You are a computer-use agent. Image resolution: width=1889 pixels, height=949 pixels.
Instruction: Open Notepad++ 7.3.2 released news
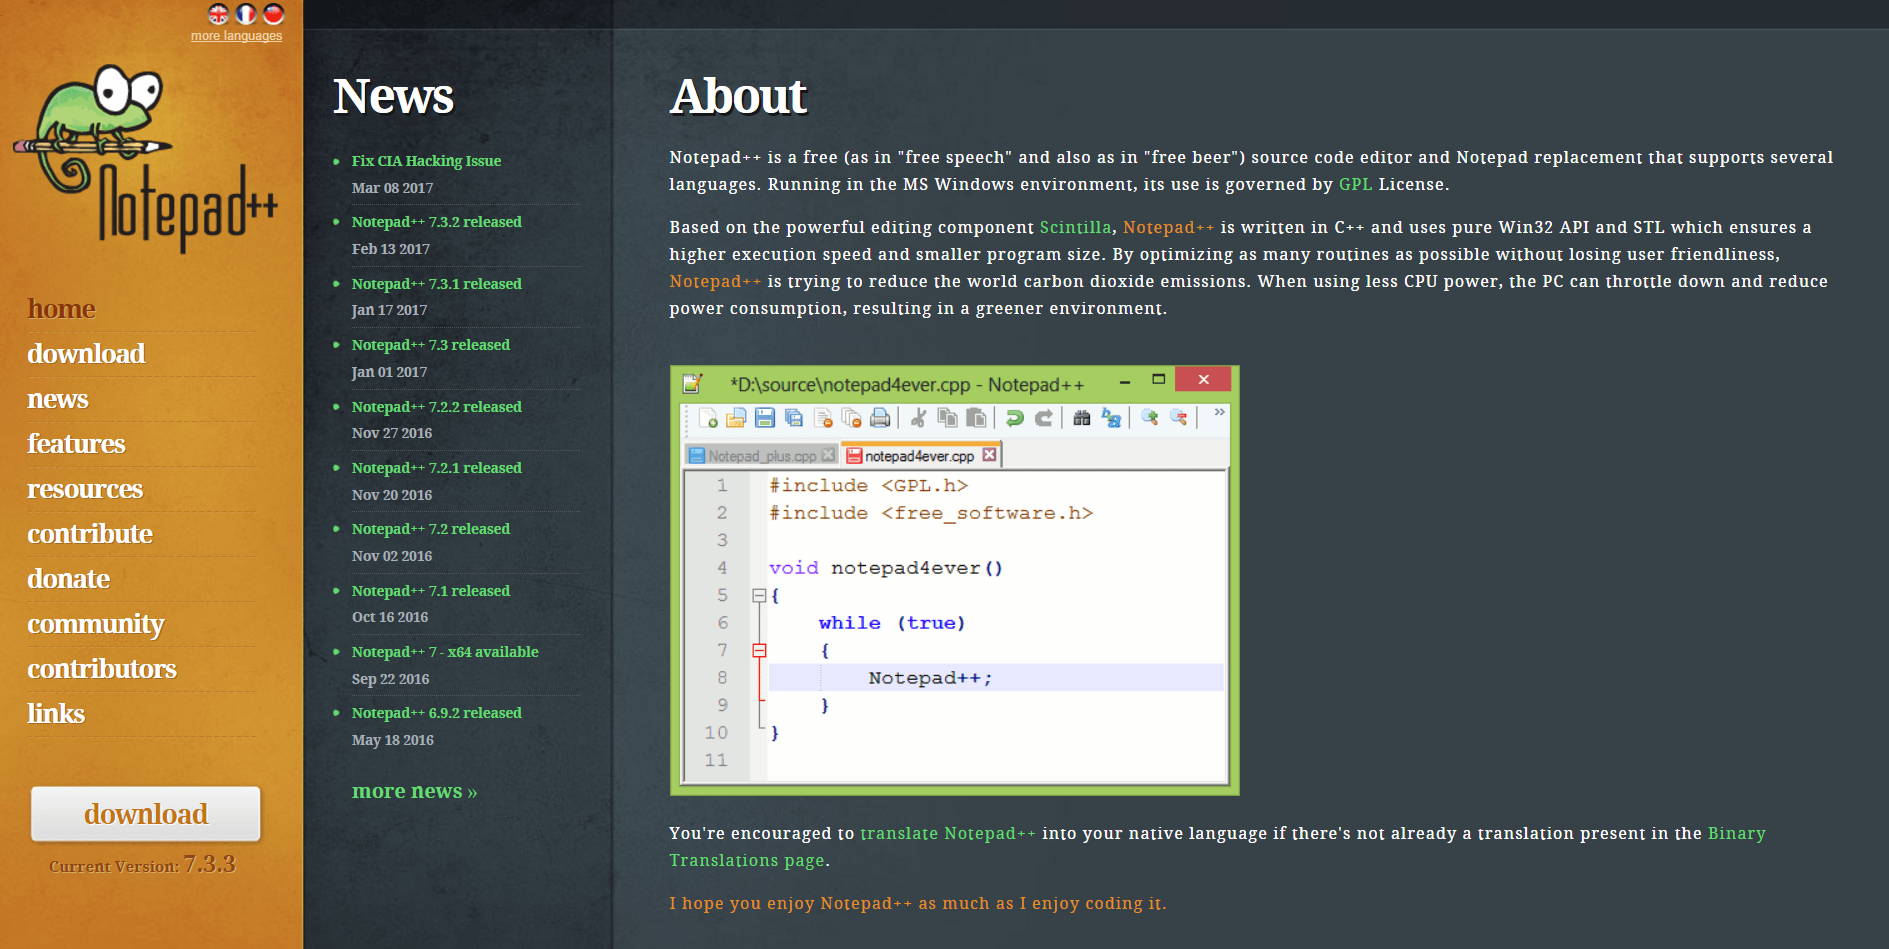437,222
